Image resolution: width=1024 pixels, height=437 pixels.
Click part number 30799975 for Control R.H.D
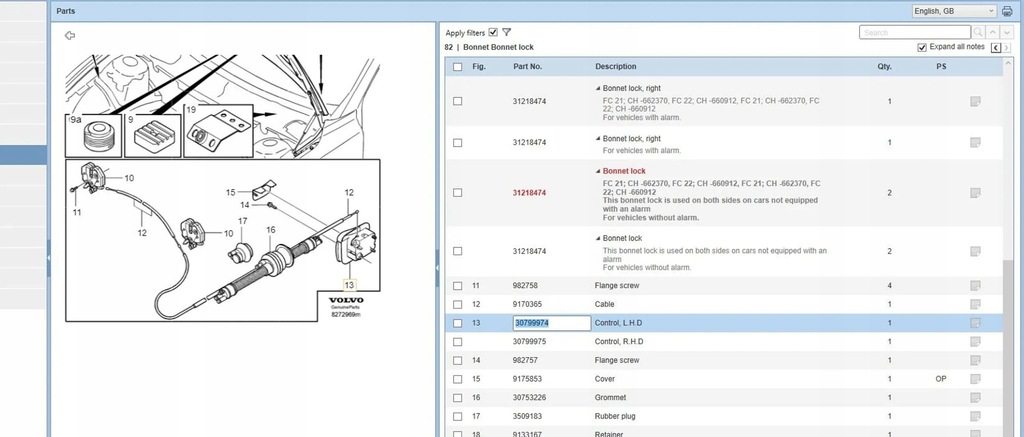[530, 342]
